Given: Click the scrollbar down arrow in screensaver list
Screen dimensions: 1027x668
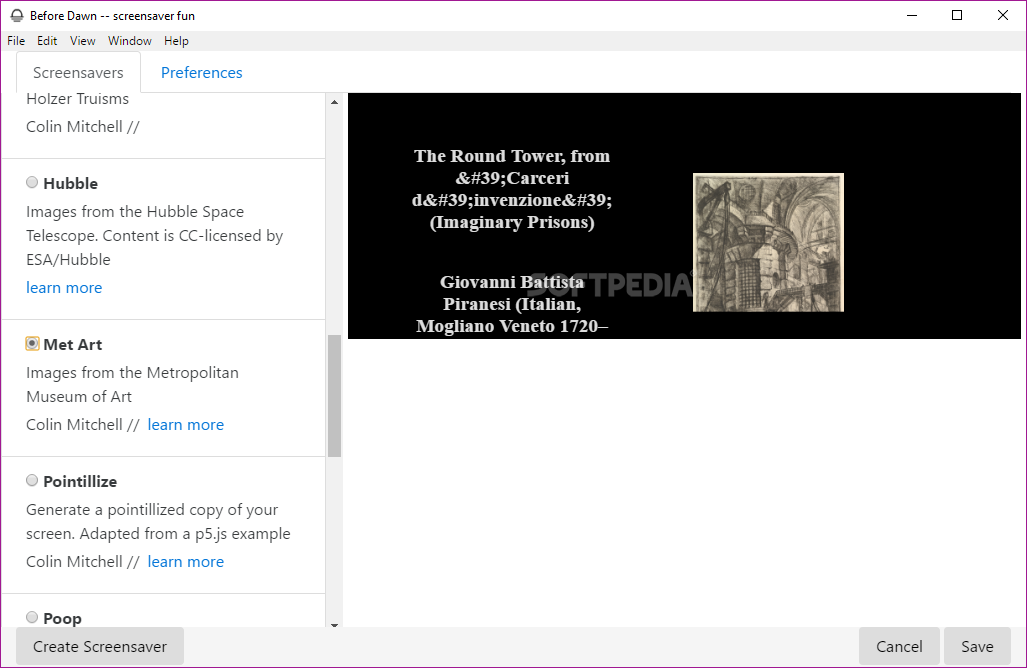Looking at the screenshot, I should coord(335,624).
